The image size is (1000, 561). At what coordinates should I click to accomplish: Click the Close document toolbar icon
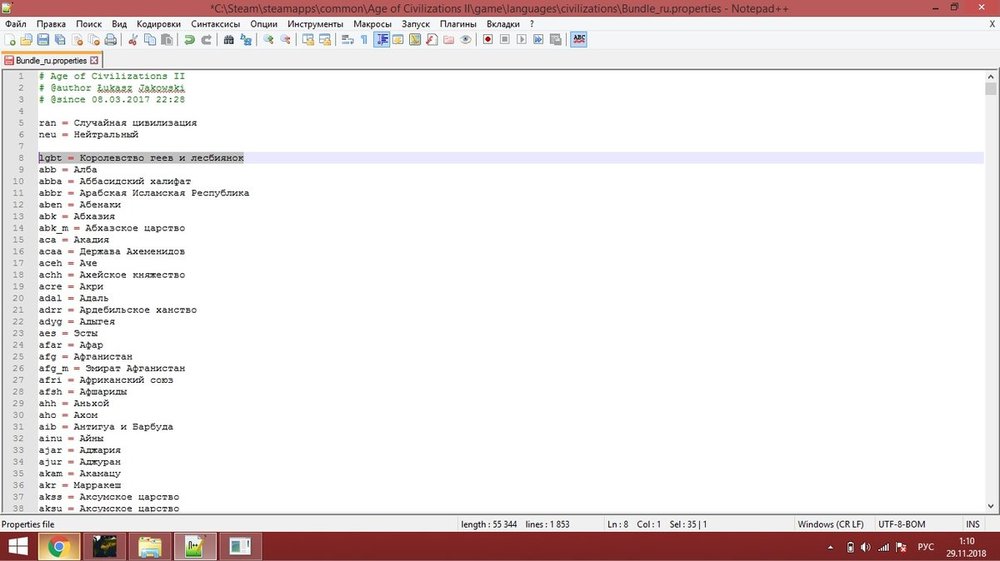[x=77, y=40]
